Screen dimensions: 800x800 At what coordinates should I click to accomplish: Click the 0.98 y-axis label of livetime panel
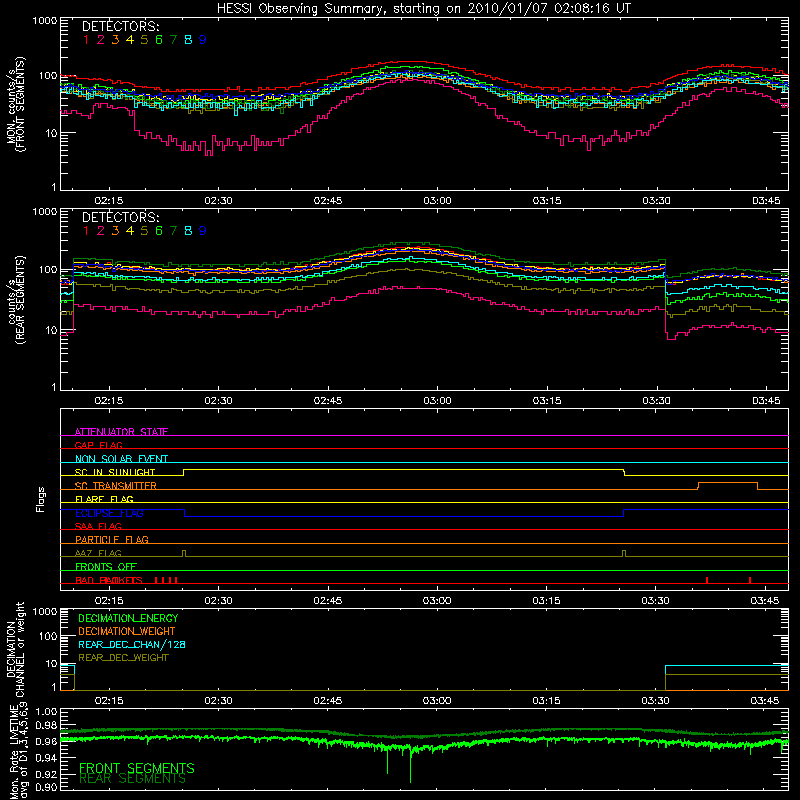click(46, 725)
